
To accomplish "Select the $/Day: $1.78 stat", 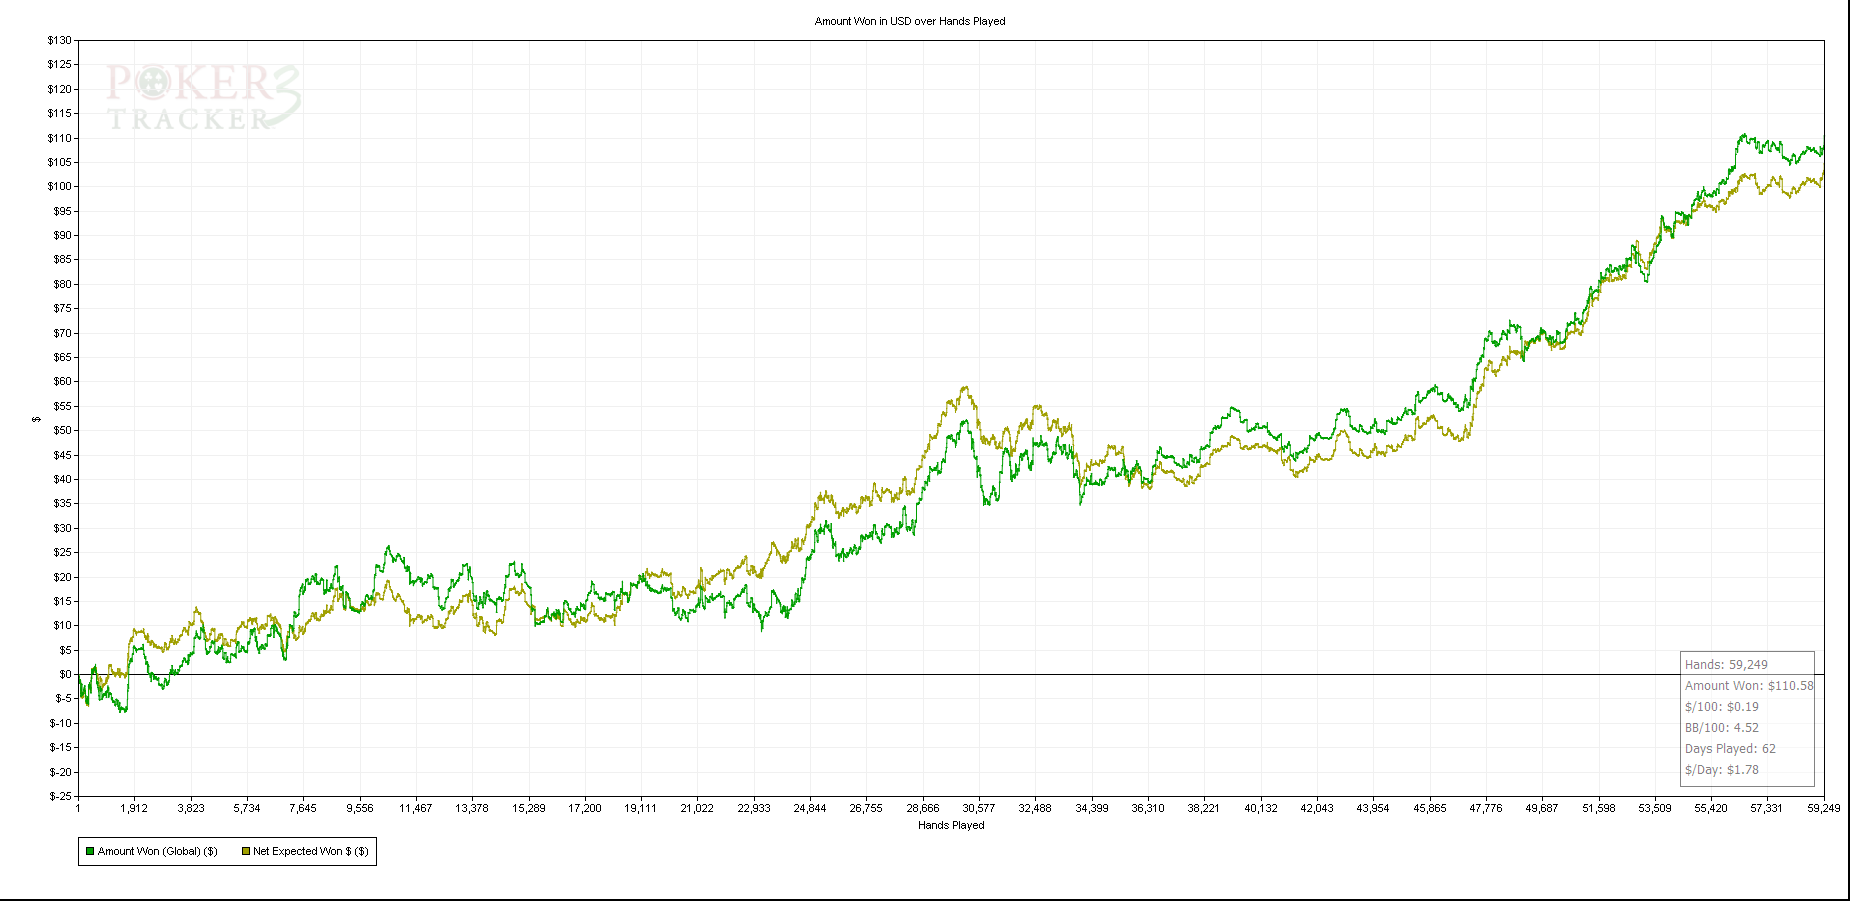I will [1721, 769].
